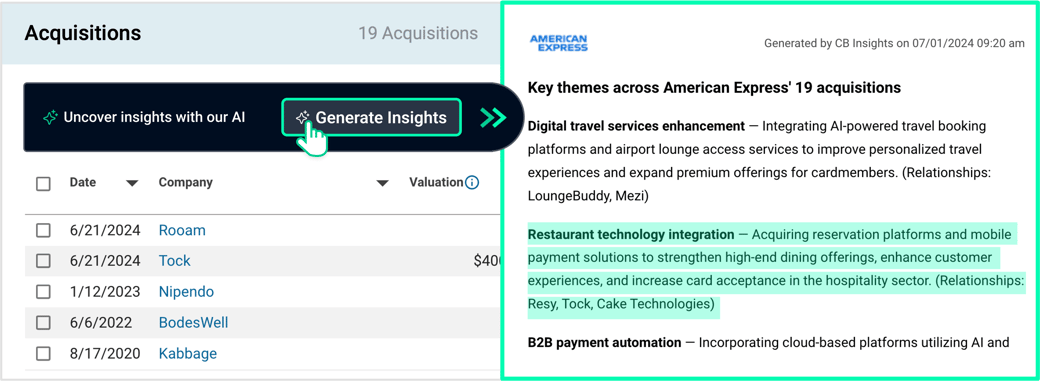1040x382 pixels.
Task: Open the Nipendo company link
Action: [x=186, y=292]
